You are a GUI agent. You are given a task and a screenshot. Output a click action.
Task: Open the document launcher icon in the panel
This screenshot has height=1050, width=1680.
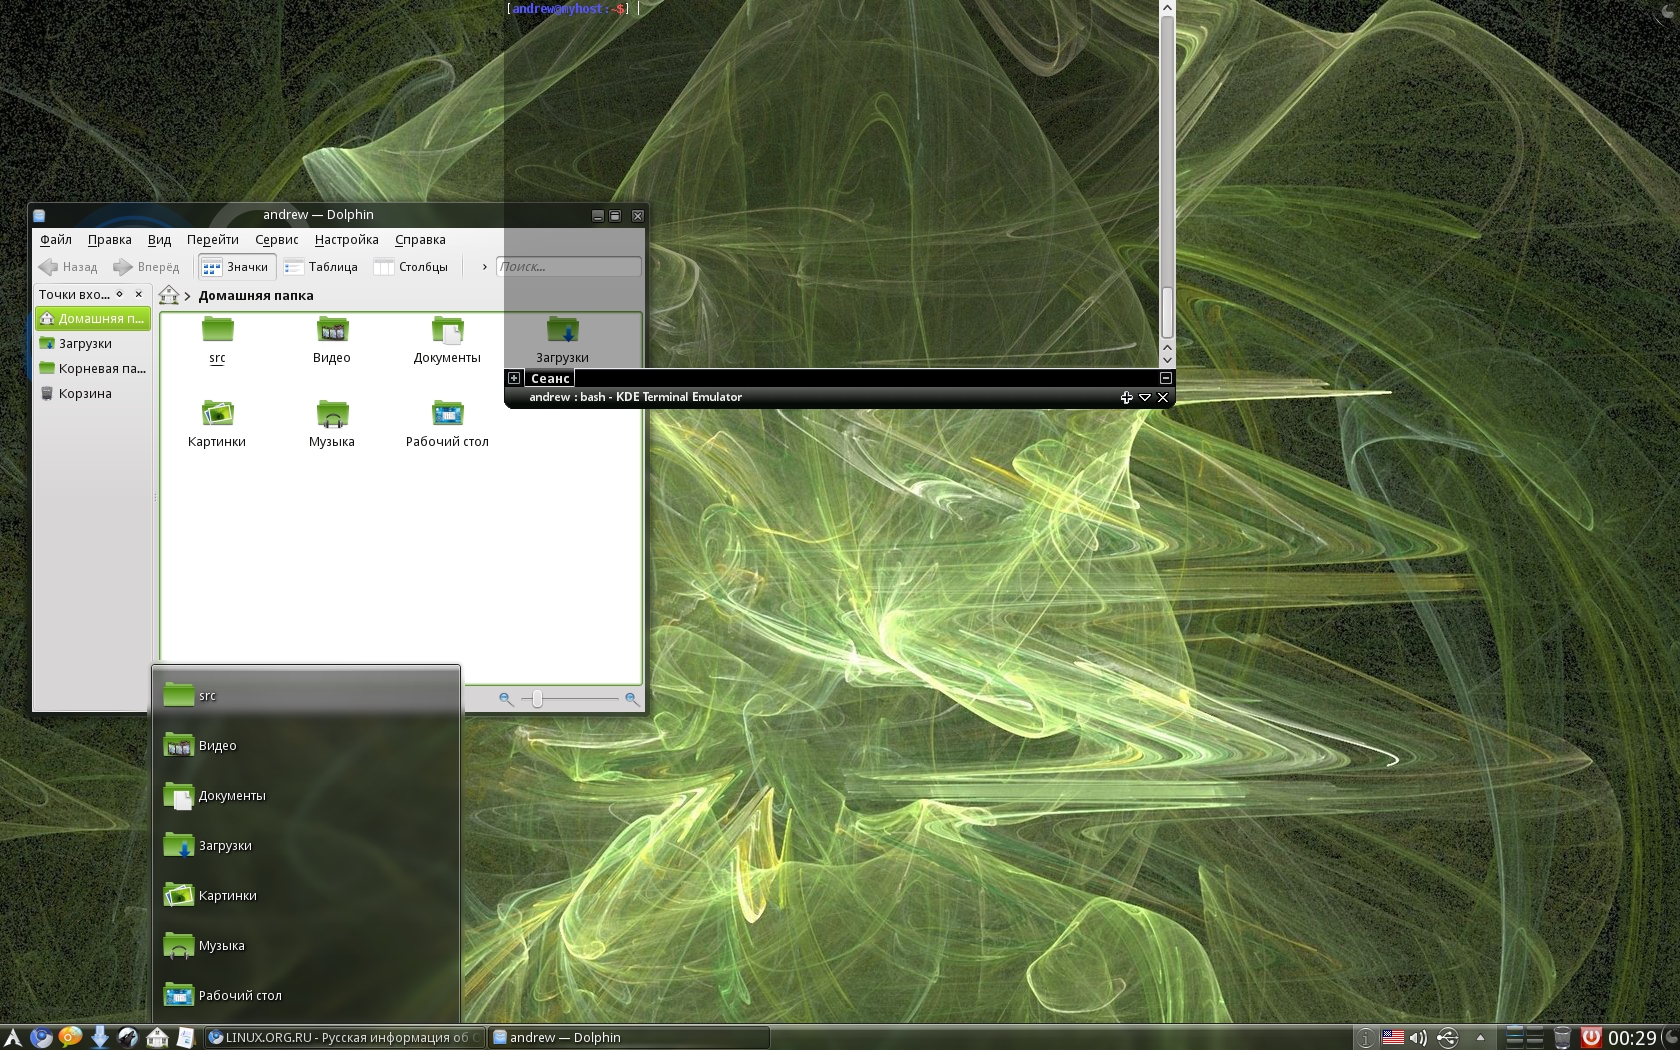point(185,1037)
